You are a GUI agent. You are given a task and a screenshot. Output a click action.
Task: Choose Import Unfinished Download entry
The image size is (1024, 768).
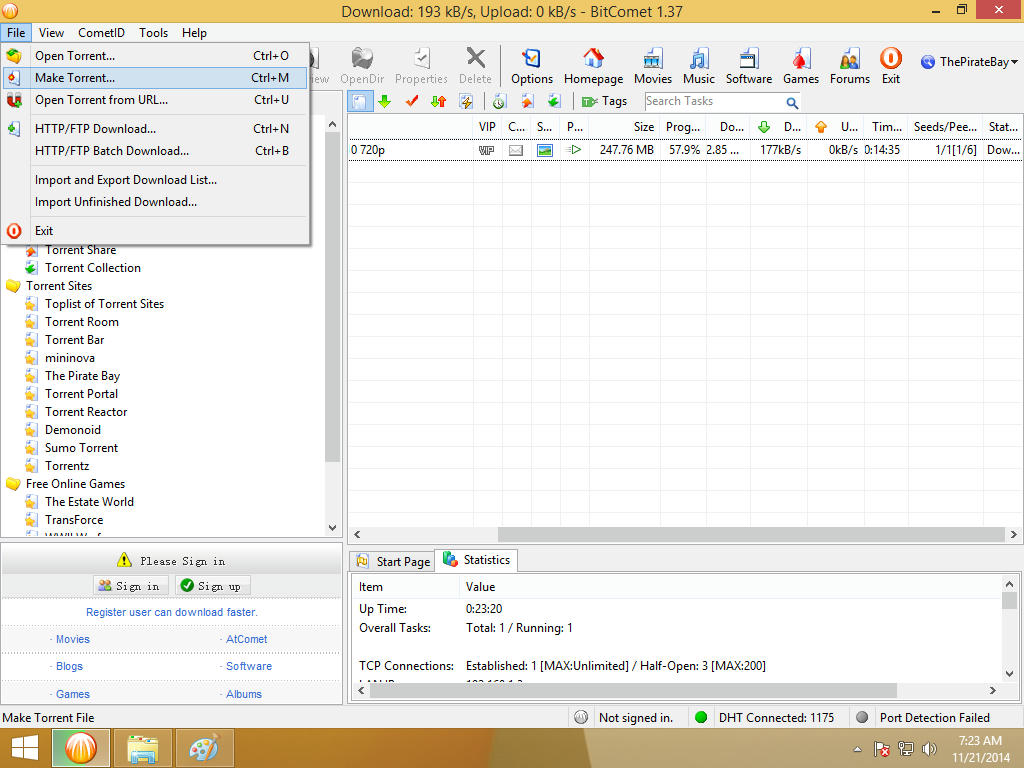(x=155, y=202)
